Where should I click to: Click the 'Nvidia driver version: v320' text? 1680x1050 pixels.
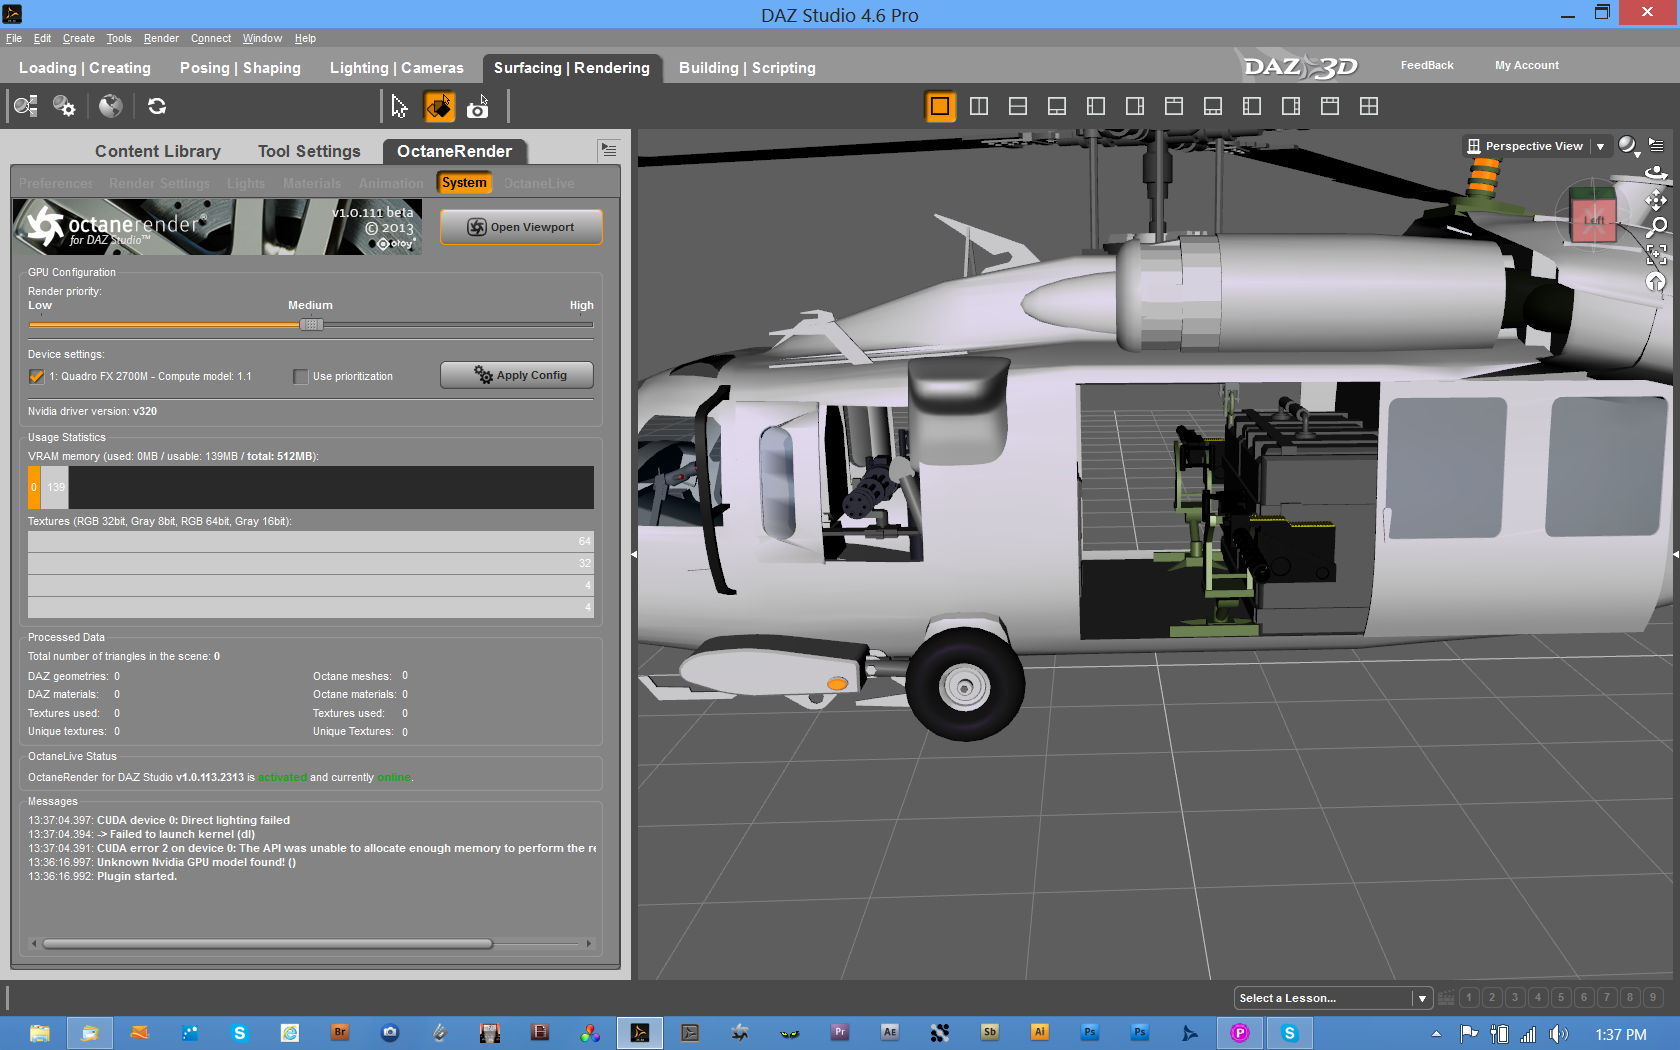(x=92, y=411)
